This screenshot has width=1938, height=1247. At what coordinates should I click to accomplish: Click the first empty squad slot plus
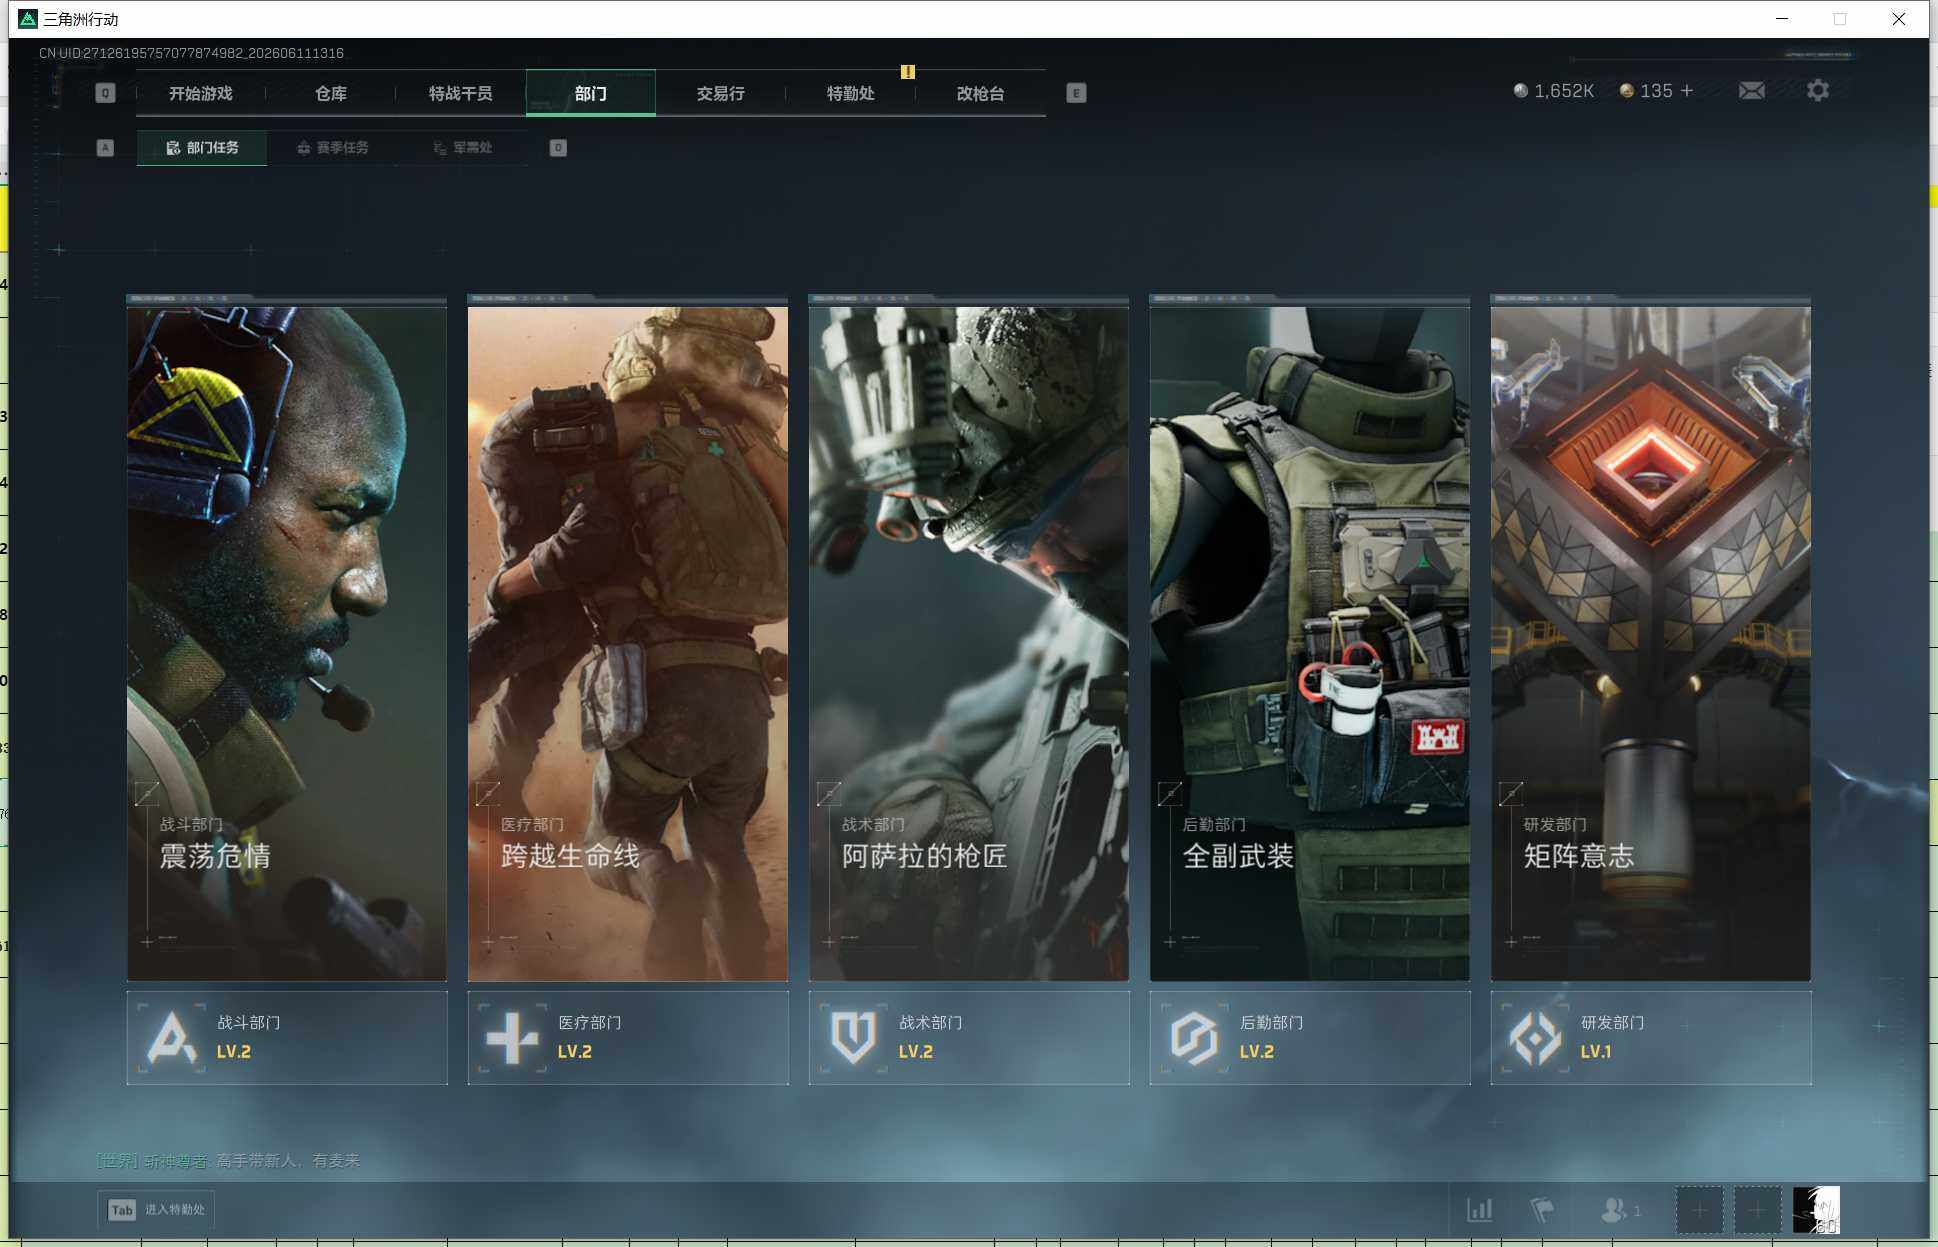[x=1699, y=1210]
